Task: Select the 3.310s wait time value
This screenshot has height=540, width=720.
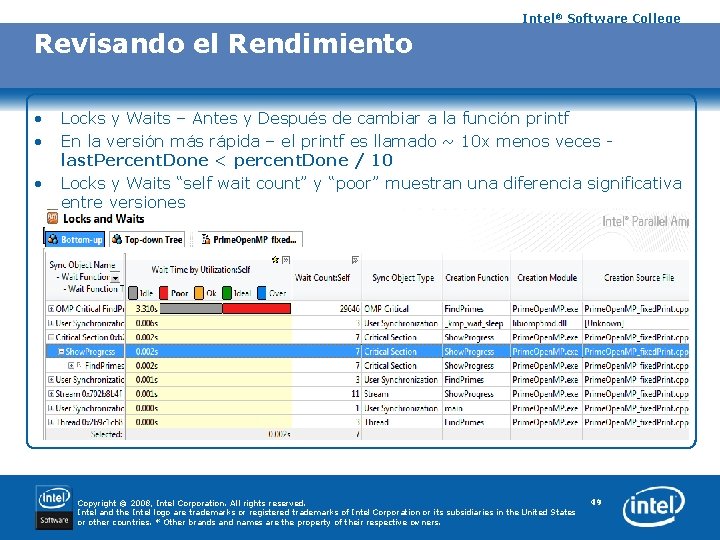Action: pos(147,309)
